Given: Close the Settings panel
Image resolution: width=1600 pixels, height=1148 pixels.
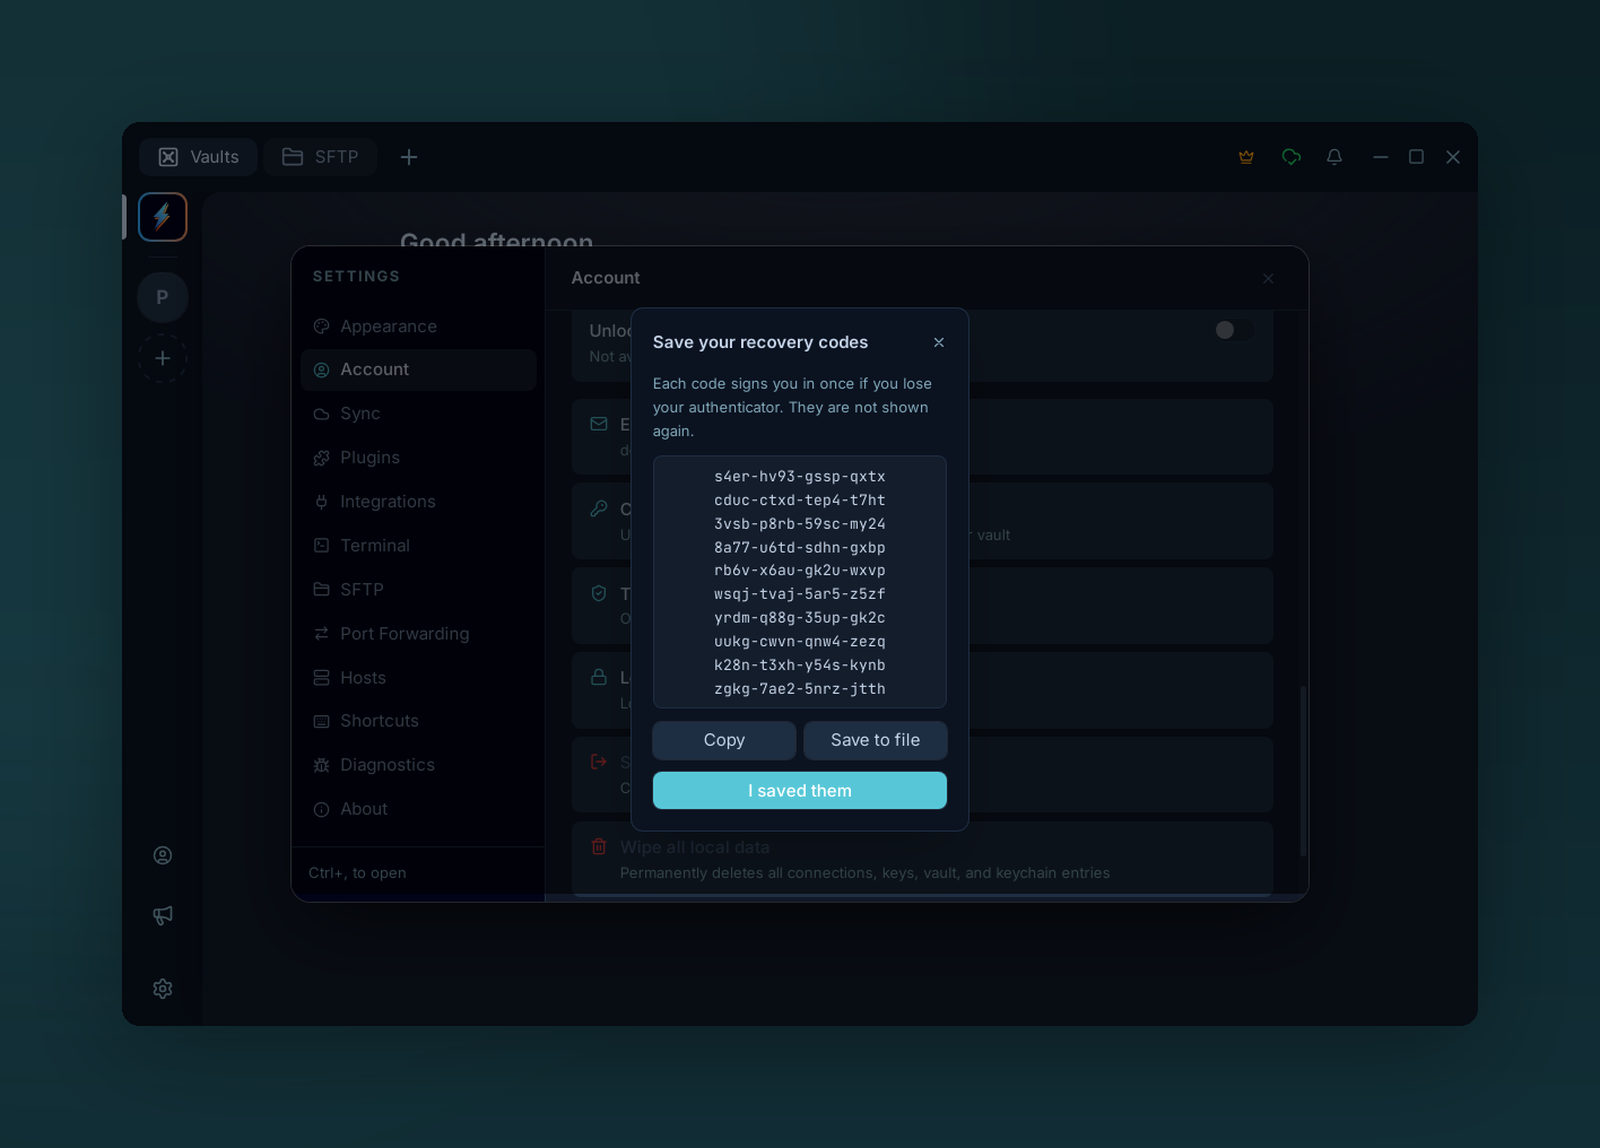Looking at the screenshot, I should coord(1268,278).
